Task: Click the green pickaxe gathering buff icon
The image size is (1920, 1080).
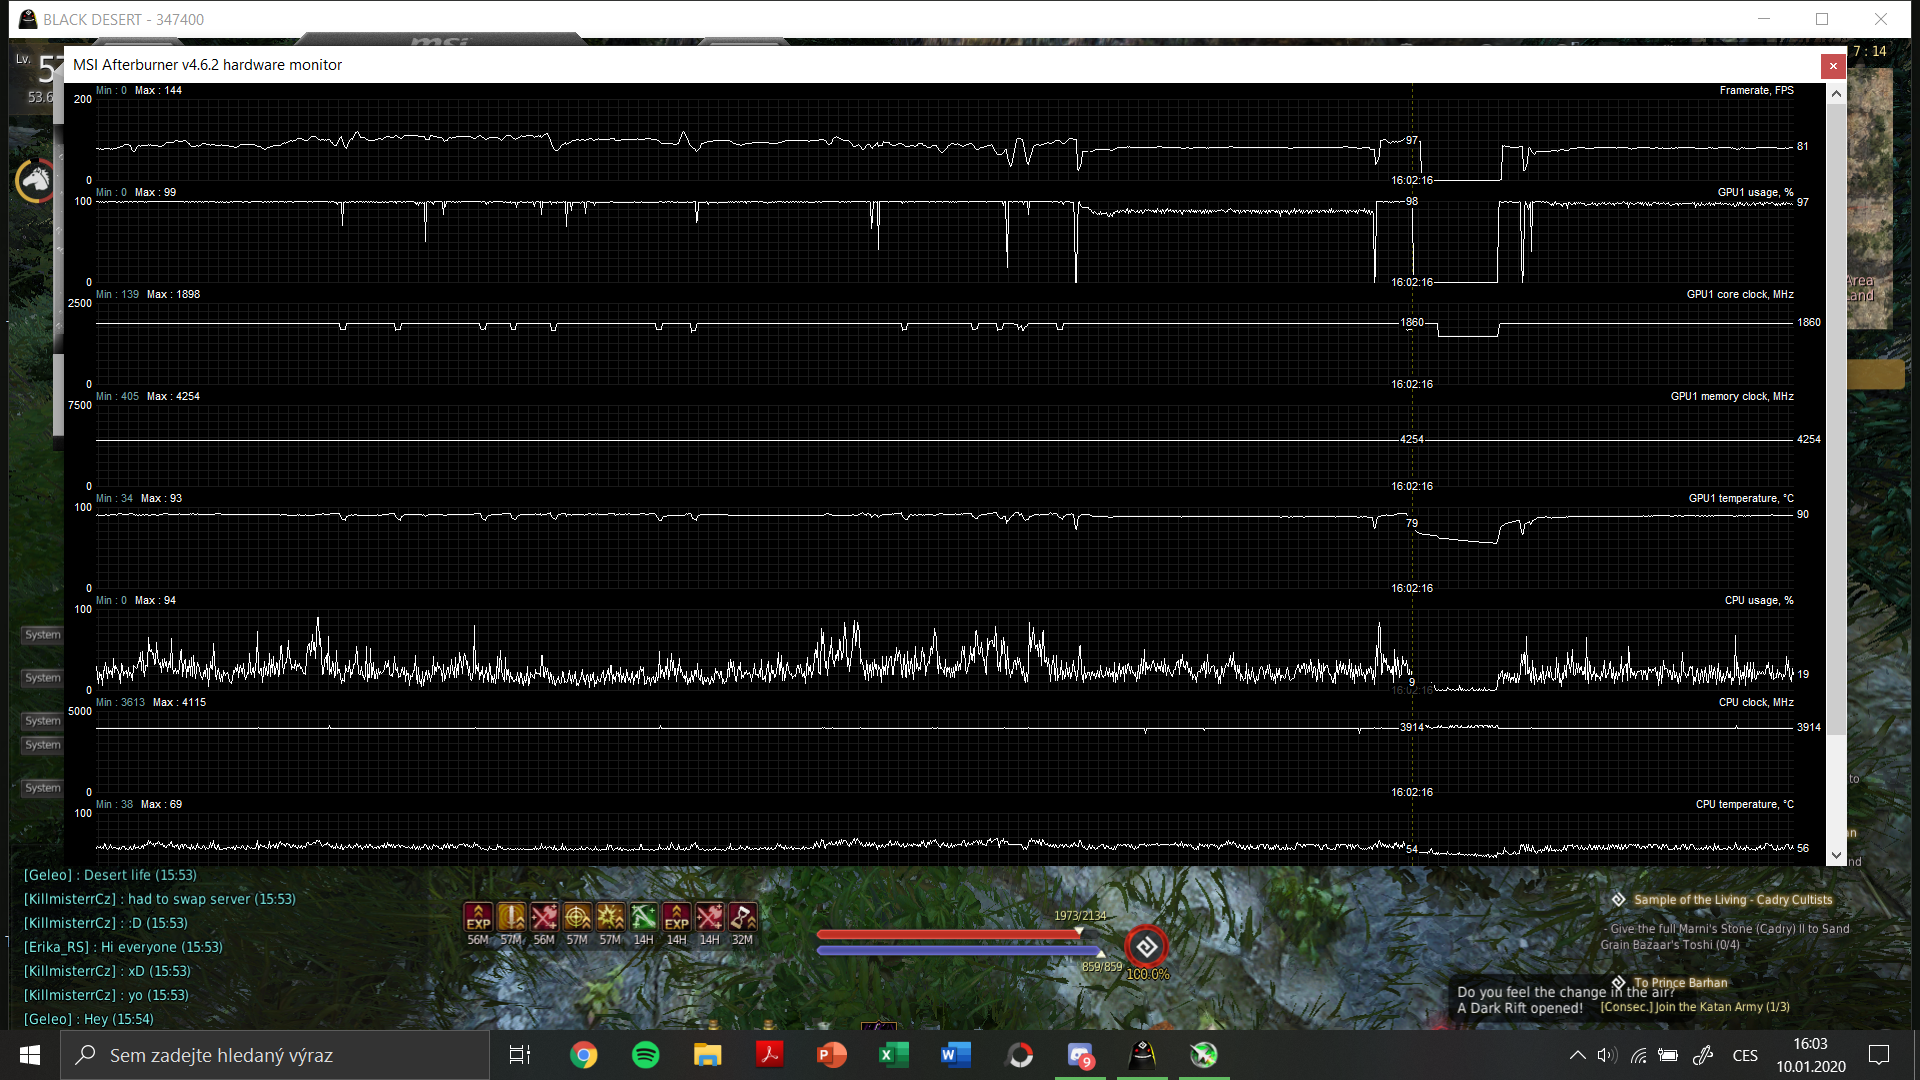Action: (x=643, y=917)
